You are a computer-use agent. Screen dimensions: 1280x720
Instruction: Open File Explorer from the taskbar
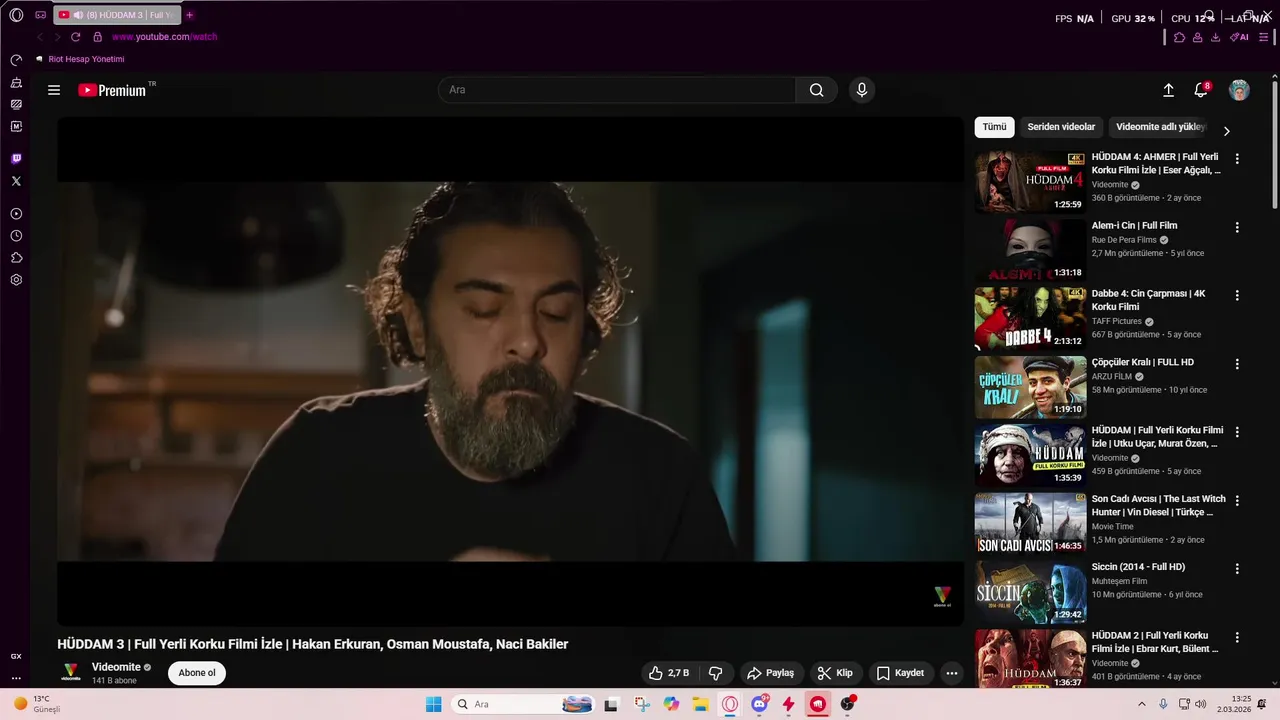point(701,704)
